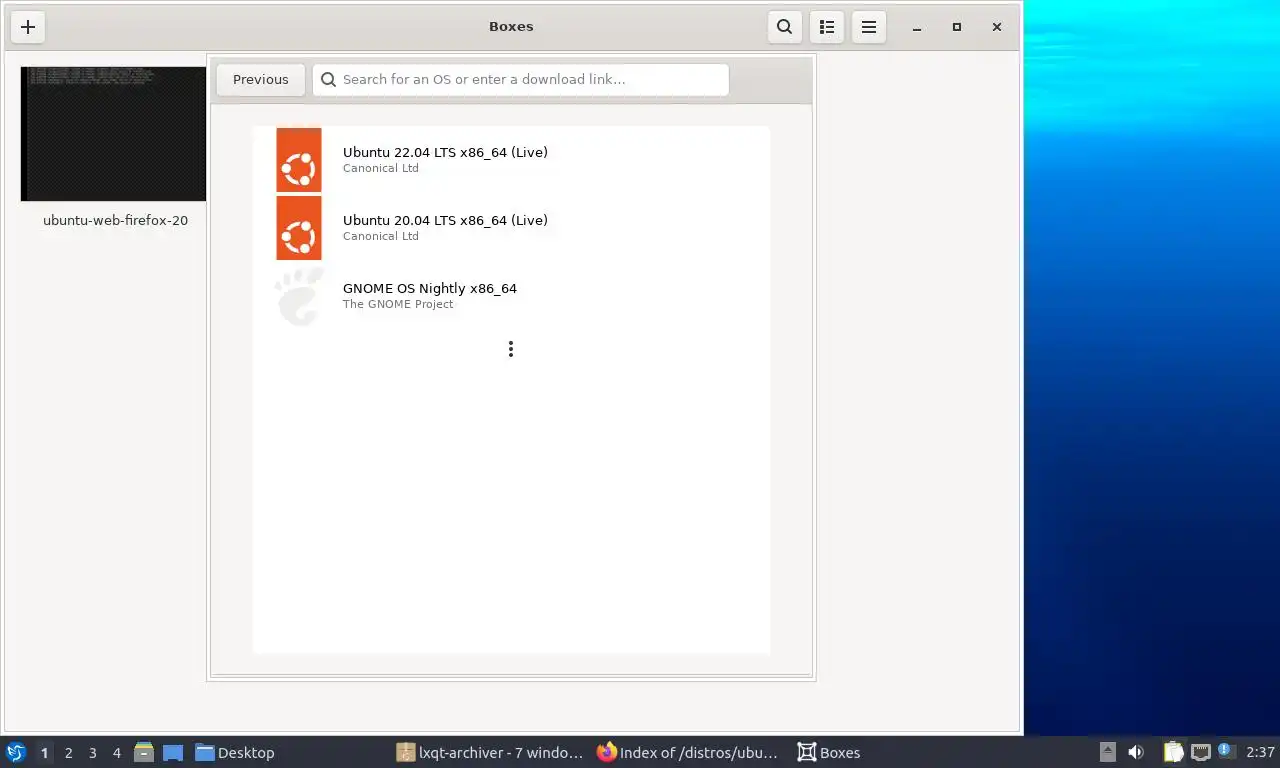Click the show desktop icon in the panel
Viewport: 1280px width, 768px height.
tap(173, 753)
